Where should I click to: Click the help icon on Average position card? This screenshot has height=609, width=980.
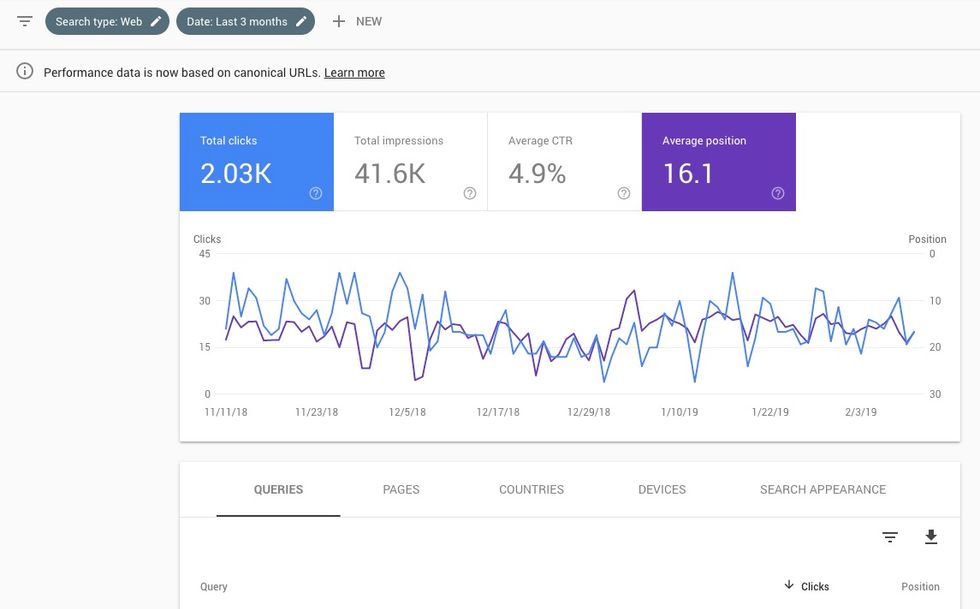click(x=778, y=193)
